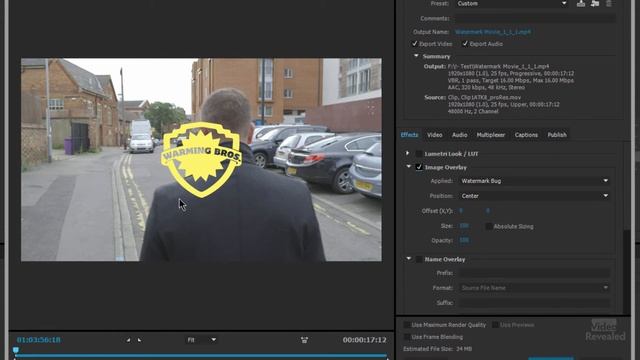This screenshot has height=360, width=640.
Task: Click the playhead on the preview timeline
Action: click(16, 350)
